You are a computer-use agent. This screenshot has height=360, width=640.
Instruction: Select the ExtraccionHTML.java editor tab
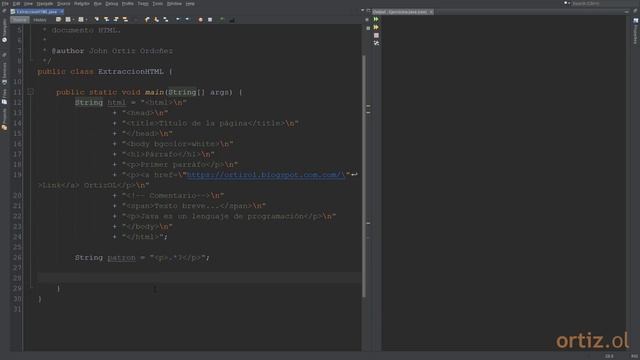tap(36, 12)
